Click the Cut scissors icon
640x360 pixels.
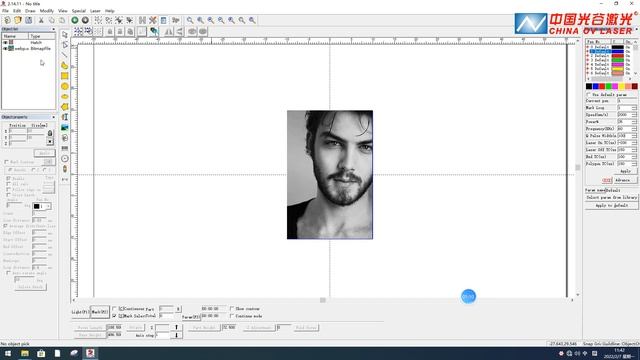[41, 20]
